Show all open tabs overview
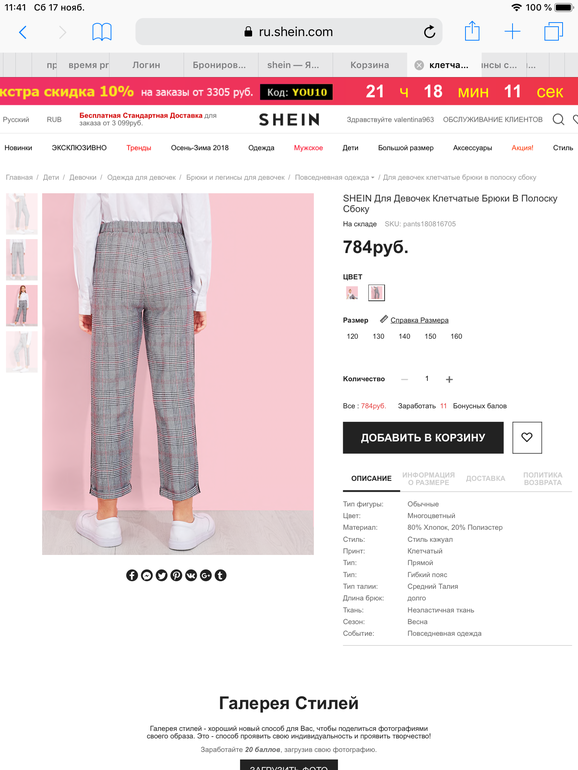 point(553,32)
